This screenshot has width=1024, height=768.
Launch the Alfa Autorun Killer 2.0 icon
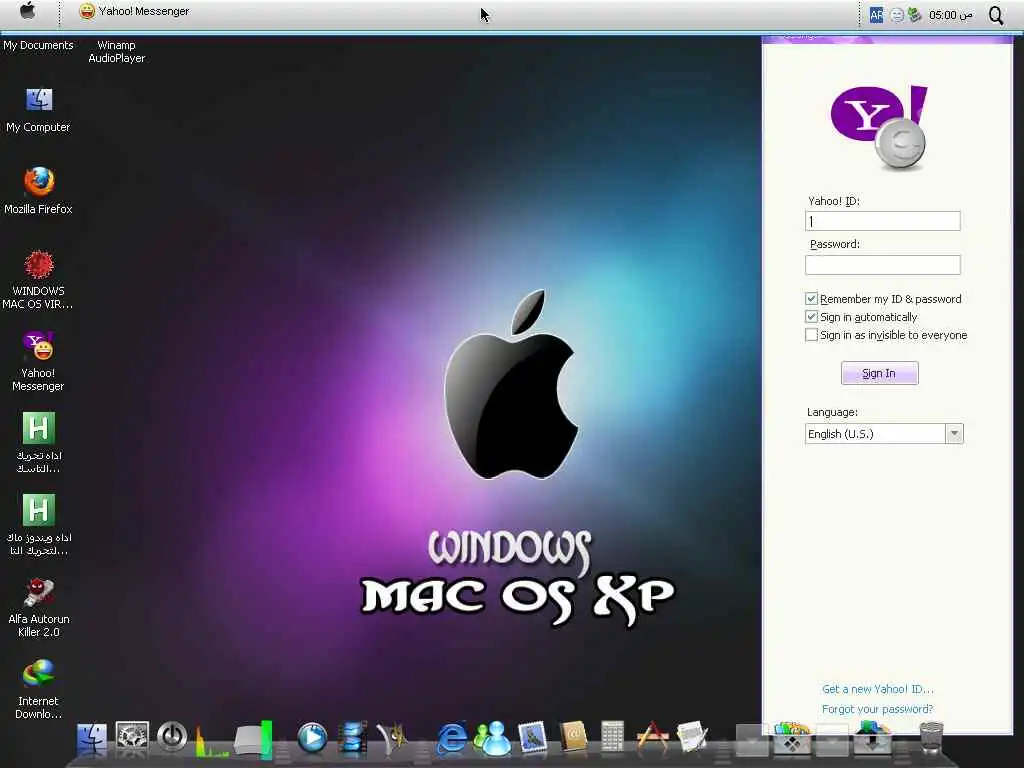[x=39, y=607]
